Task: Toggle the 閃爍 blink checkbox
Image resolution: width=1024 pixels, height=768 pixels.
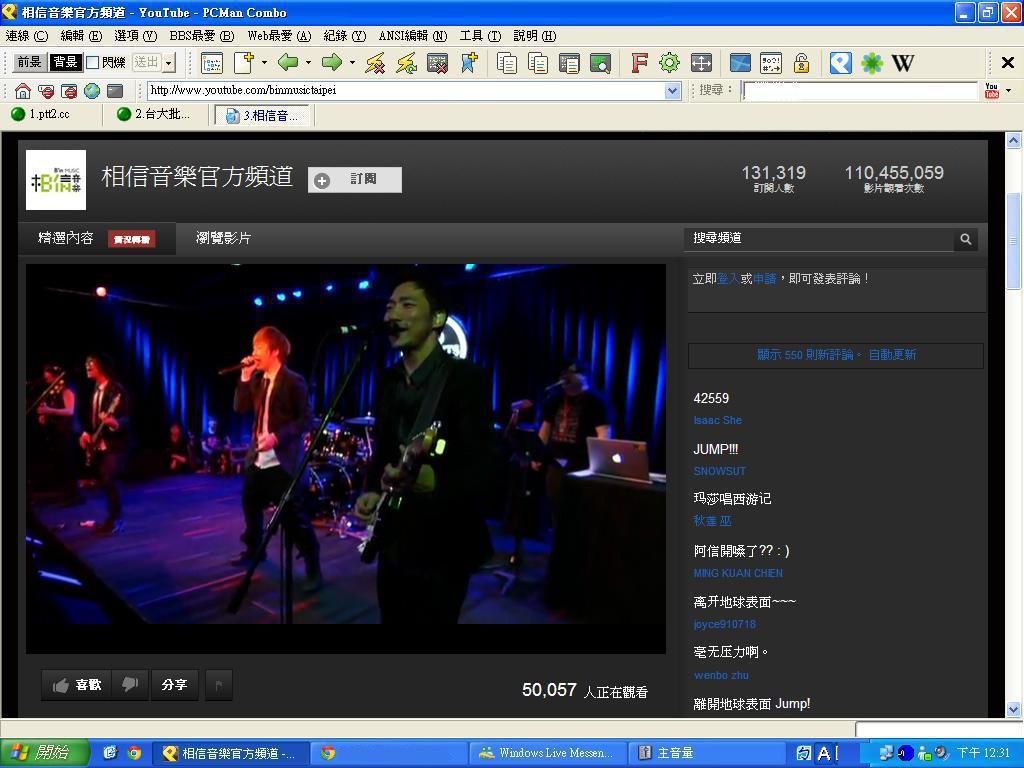Action: coord(93,63)
